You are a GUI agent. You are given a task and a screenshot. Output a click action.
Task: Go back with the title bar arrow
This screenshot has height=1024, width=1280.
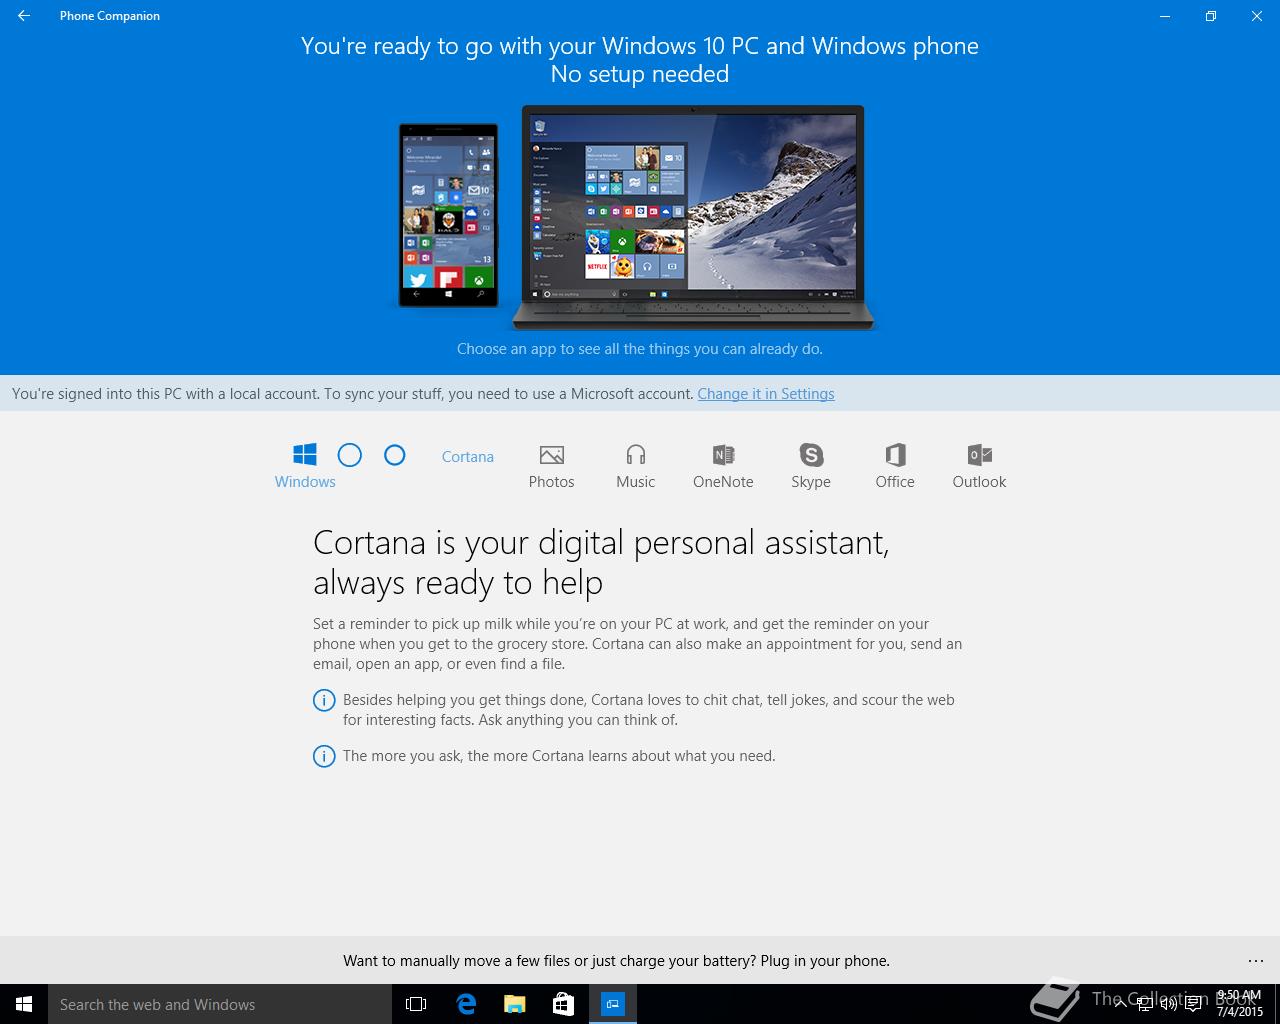pos(24,16)
